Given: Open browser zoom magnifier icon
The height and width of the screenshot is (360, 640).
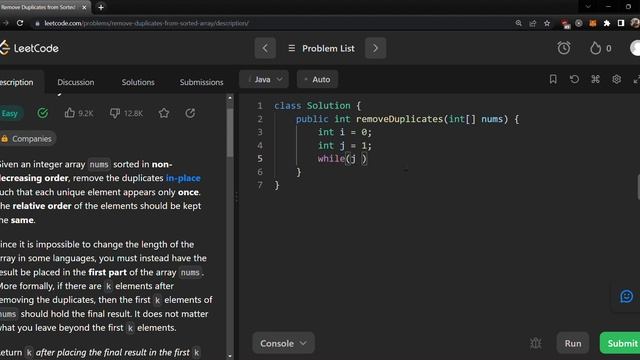Looking at the screenshot, I should (x=518, y=23).
